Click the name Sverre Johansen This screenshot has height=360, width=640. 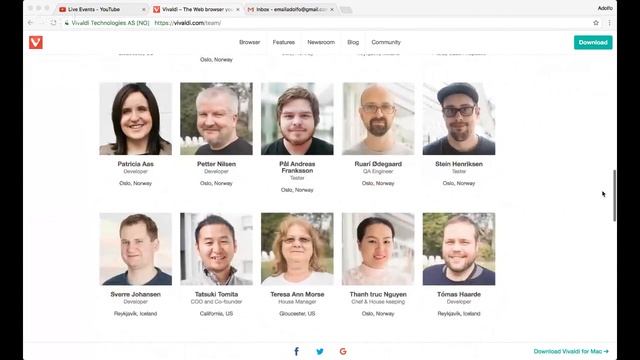point(136,294)
